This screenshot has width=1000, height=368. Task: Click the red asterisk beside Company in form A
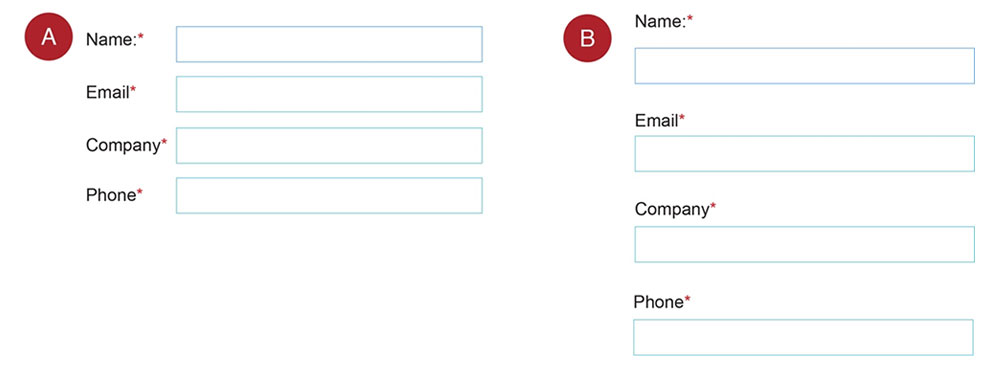[x=164, y=142]
